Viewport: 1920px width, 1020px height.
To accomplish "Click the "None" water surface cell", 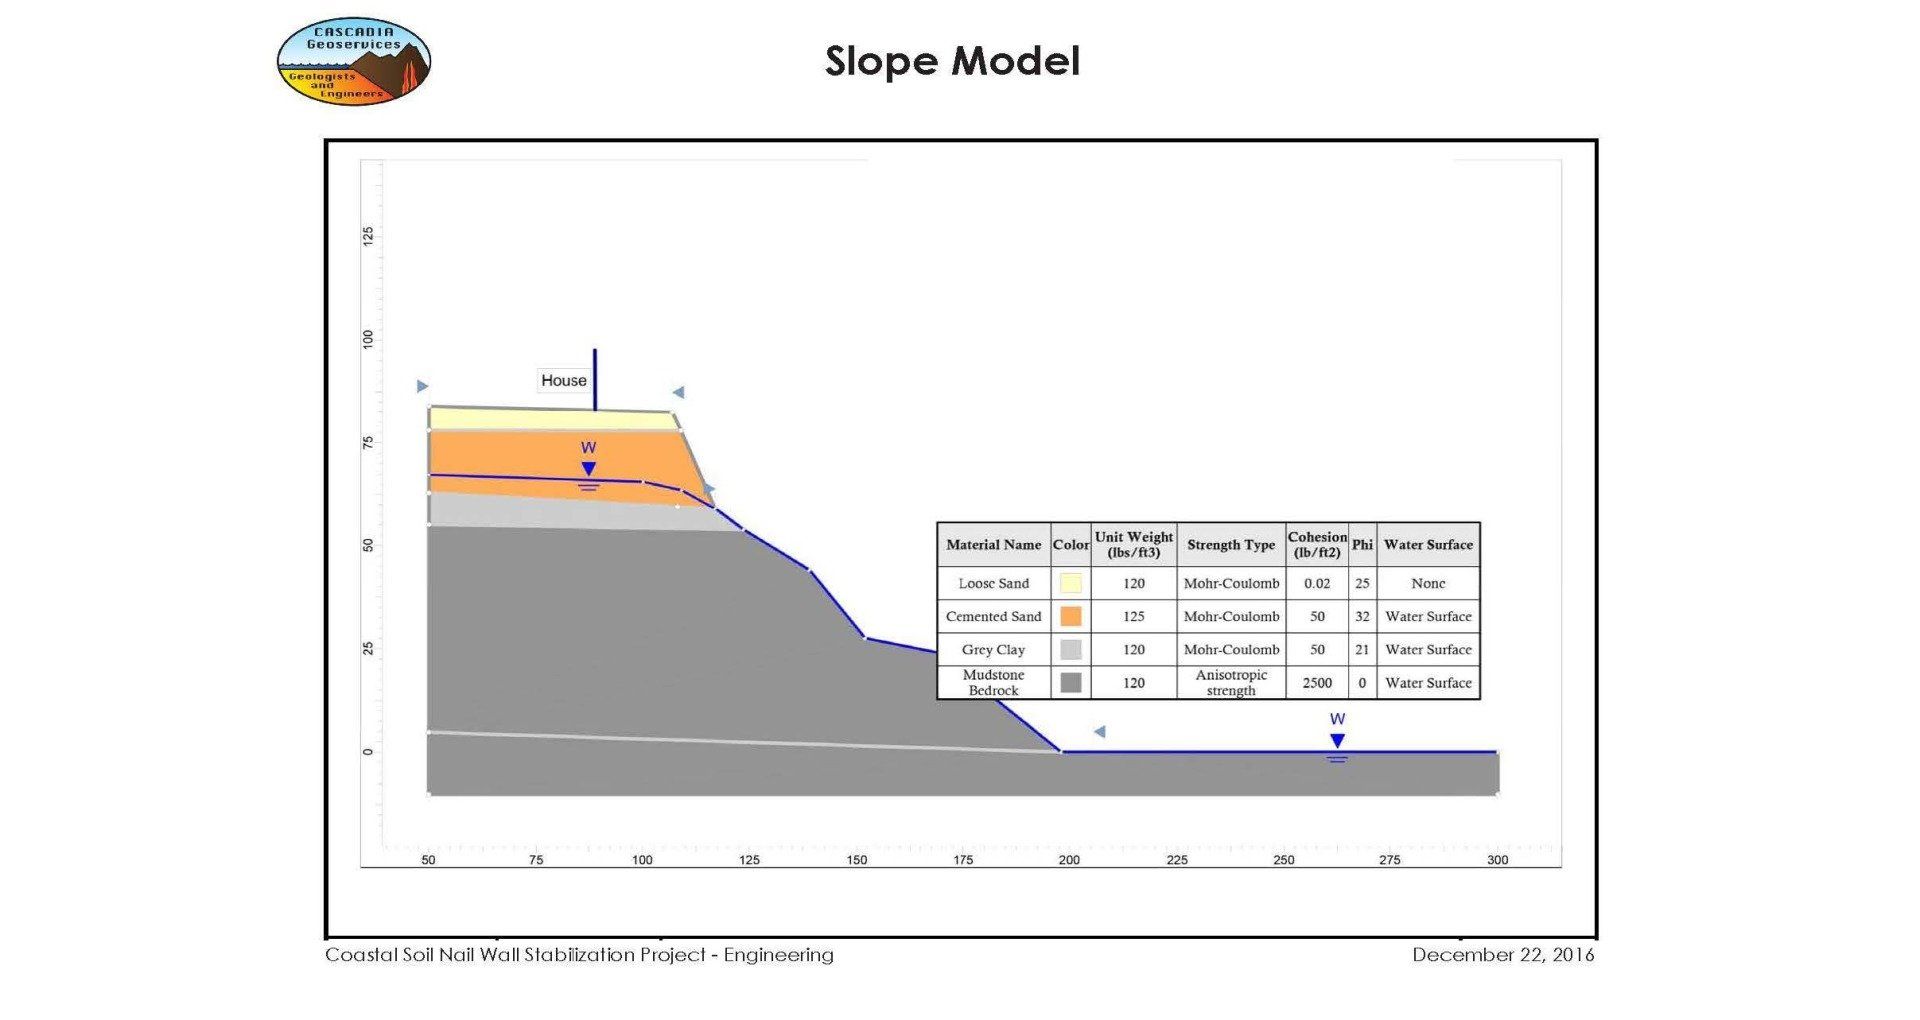I will [x=1428, y=583].
